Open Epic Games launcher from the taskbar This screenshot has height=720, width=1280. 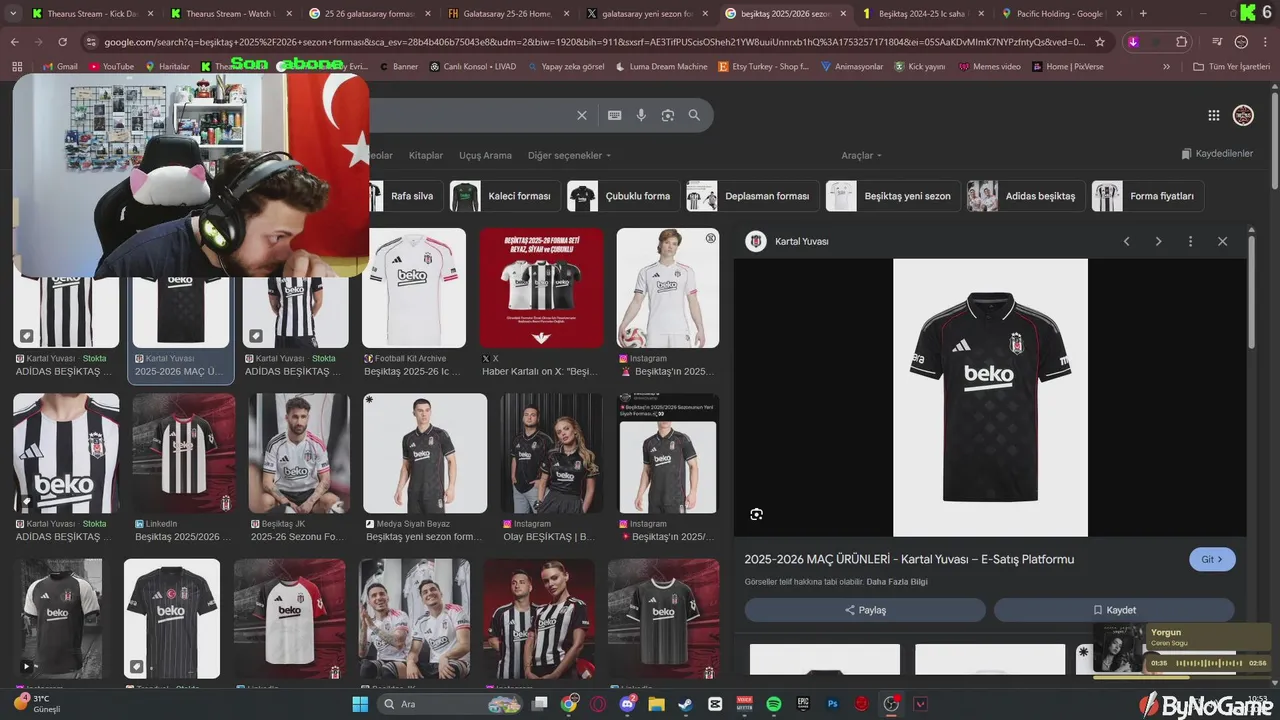coord(803,704)
